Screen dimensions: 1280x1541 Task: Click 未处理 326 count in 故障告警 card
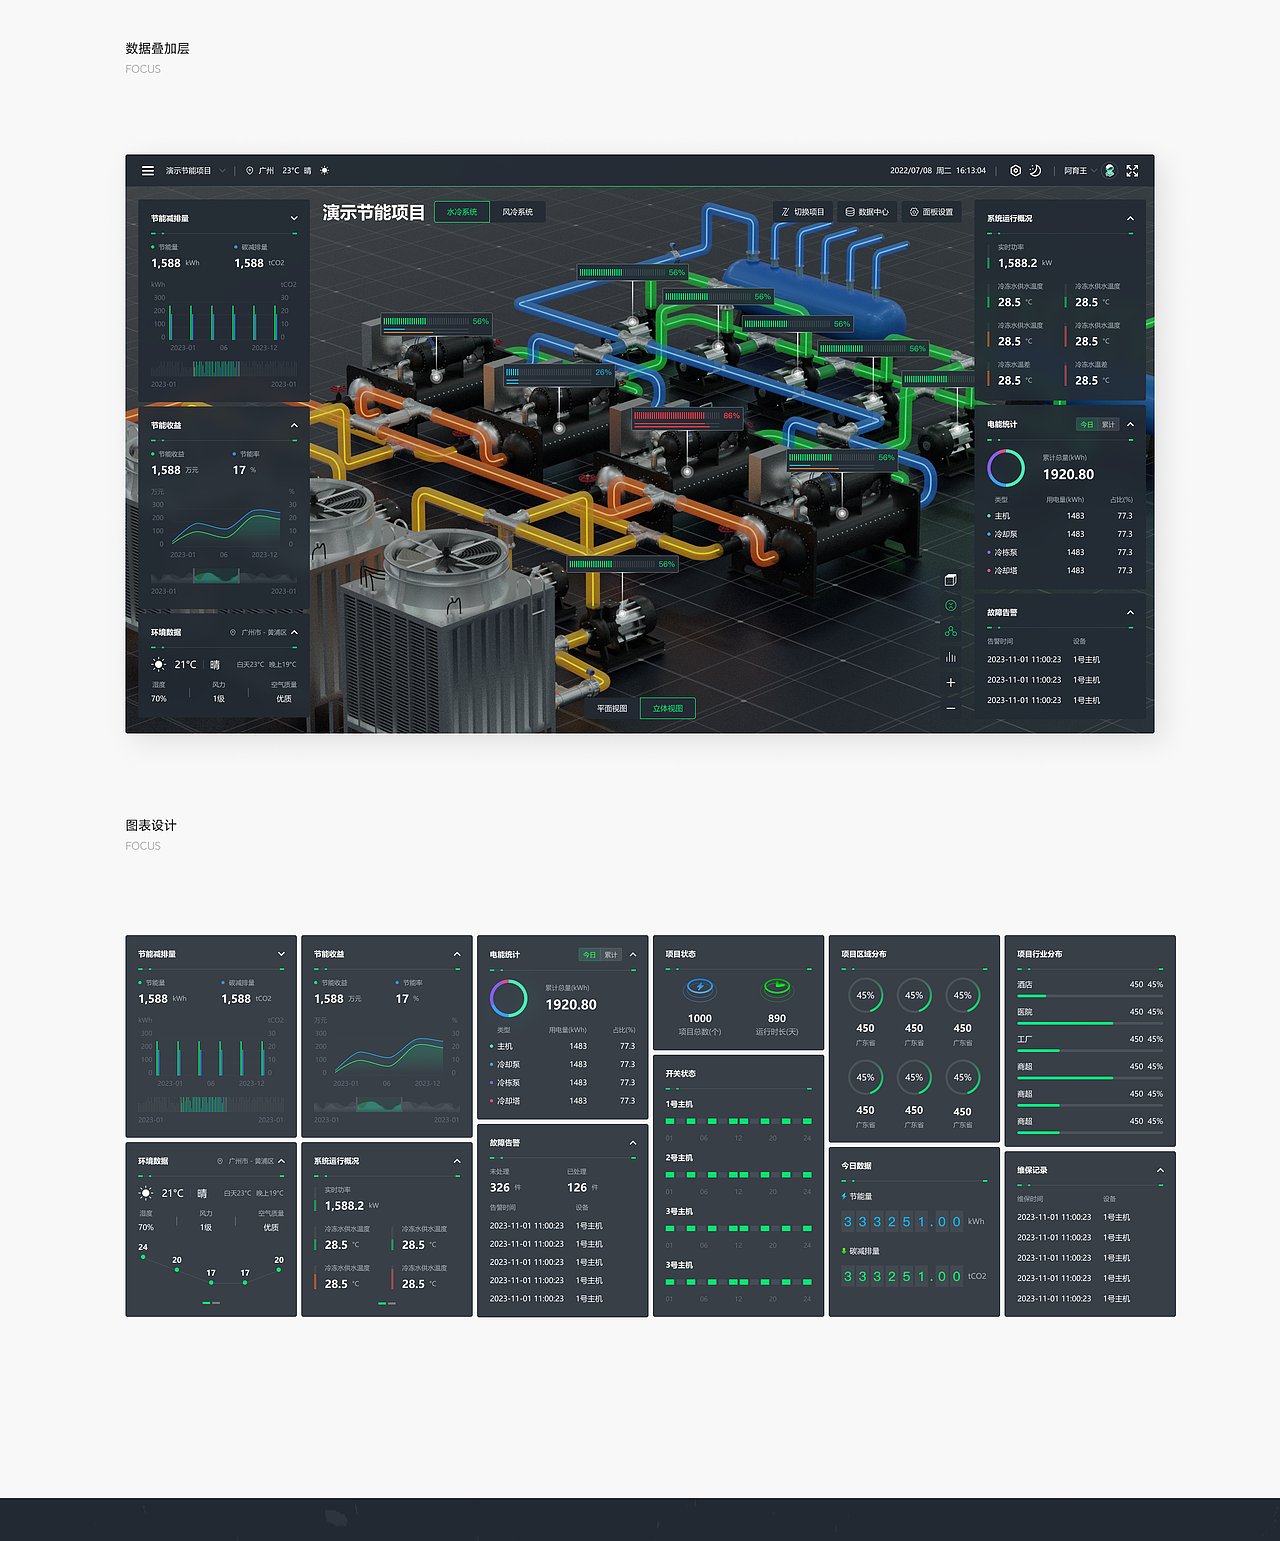point(505,1188)
